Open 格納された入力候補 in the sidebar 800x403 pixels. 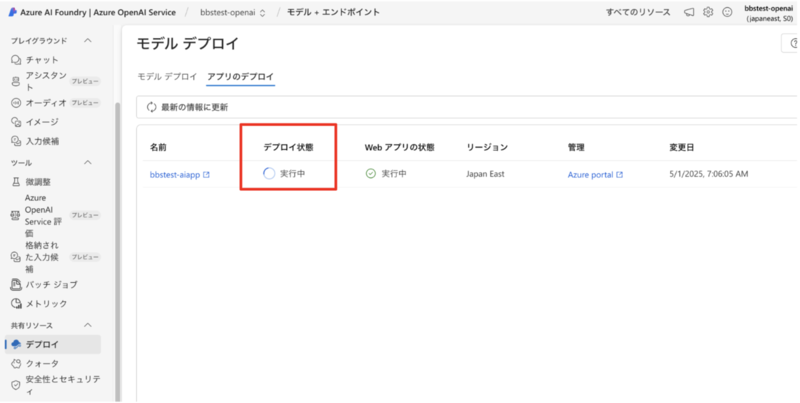42,257
